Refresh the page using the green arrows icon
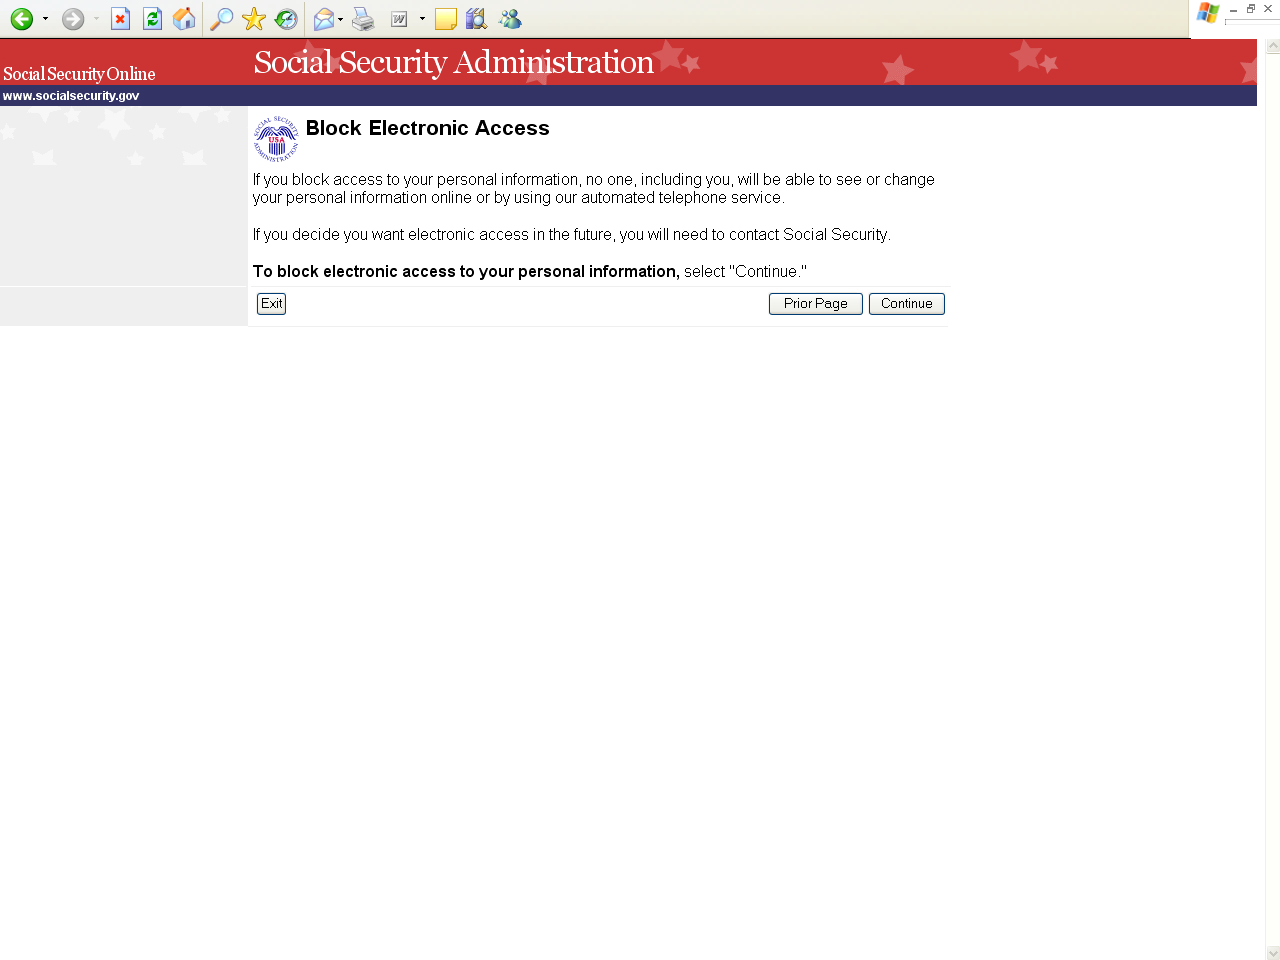Screen dimensions: 1280x960 click(x=152, y=19)
